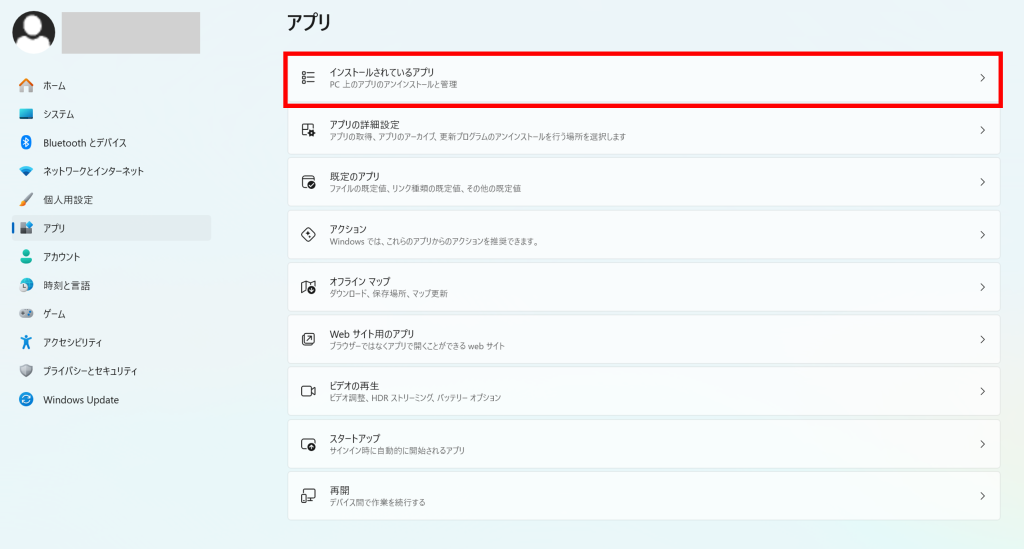Image resolution: width=1024 pixels, height=549 pixels.
Task: Open the アプリの詳細設定 row
Action: point(643,130)
